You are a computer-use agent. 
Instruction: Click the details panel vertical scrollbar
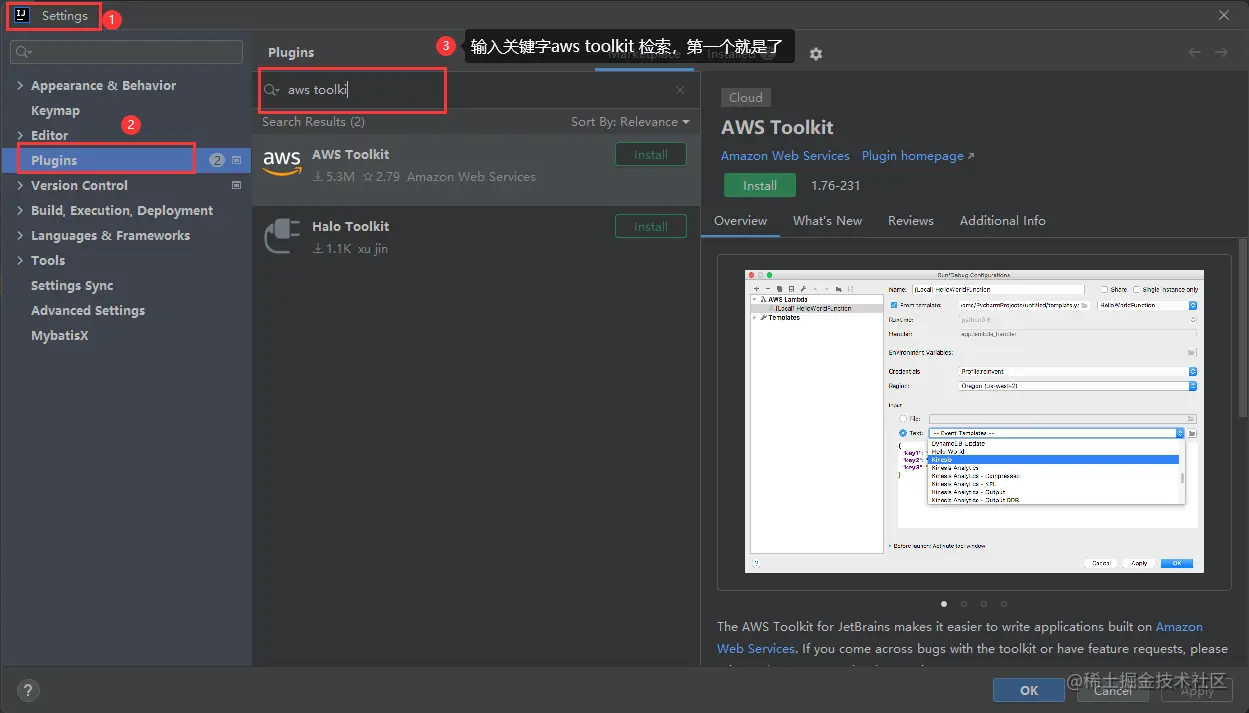click(x=1243, y=327)
